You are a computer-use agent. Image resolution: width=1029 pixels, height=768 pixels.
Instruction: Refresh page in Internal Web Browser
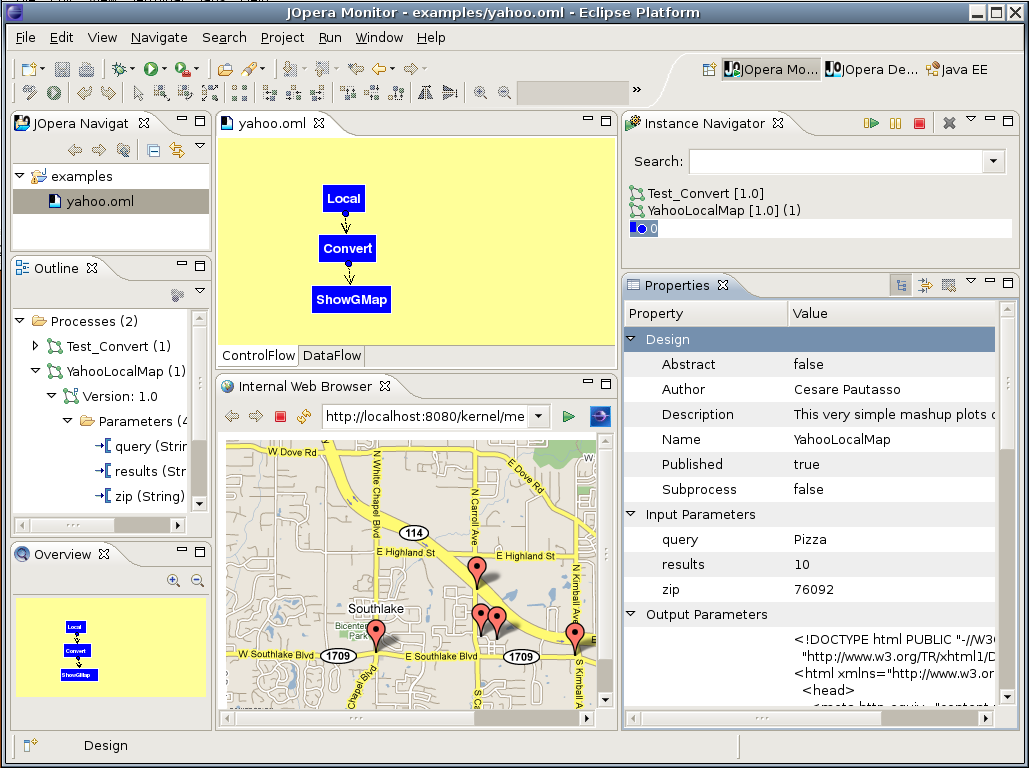[x=304, y=416]
